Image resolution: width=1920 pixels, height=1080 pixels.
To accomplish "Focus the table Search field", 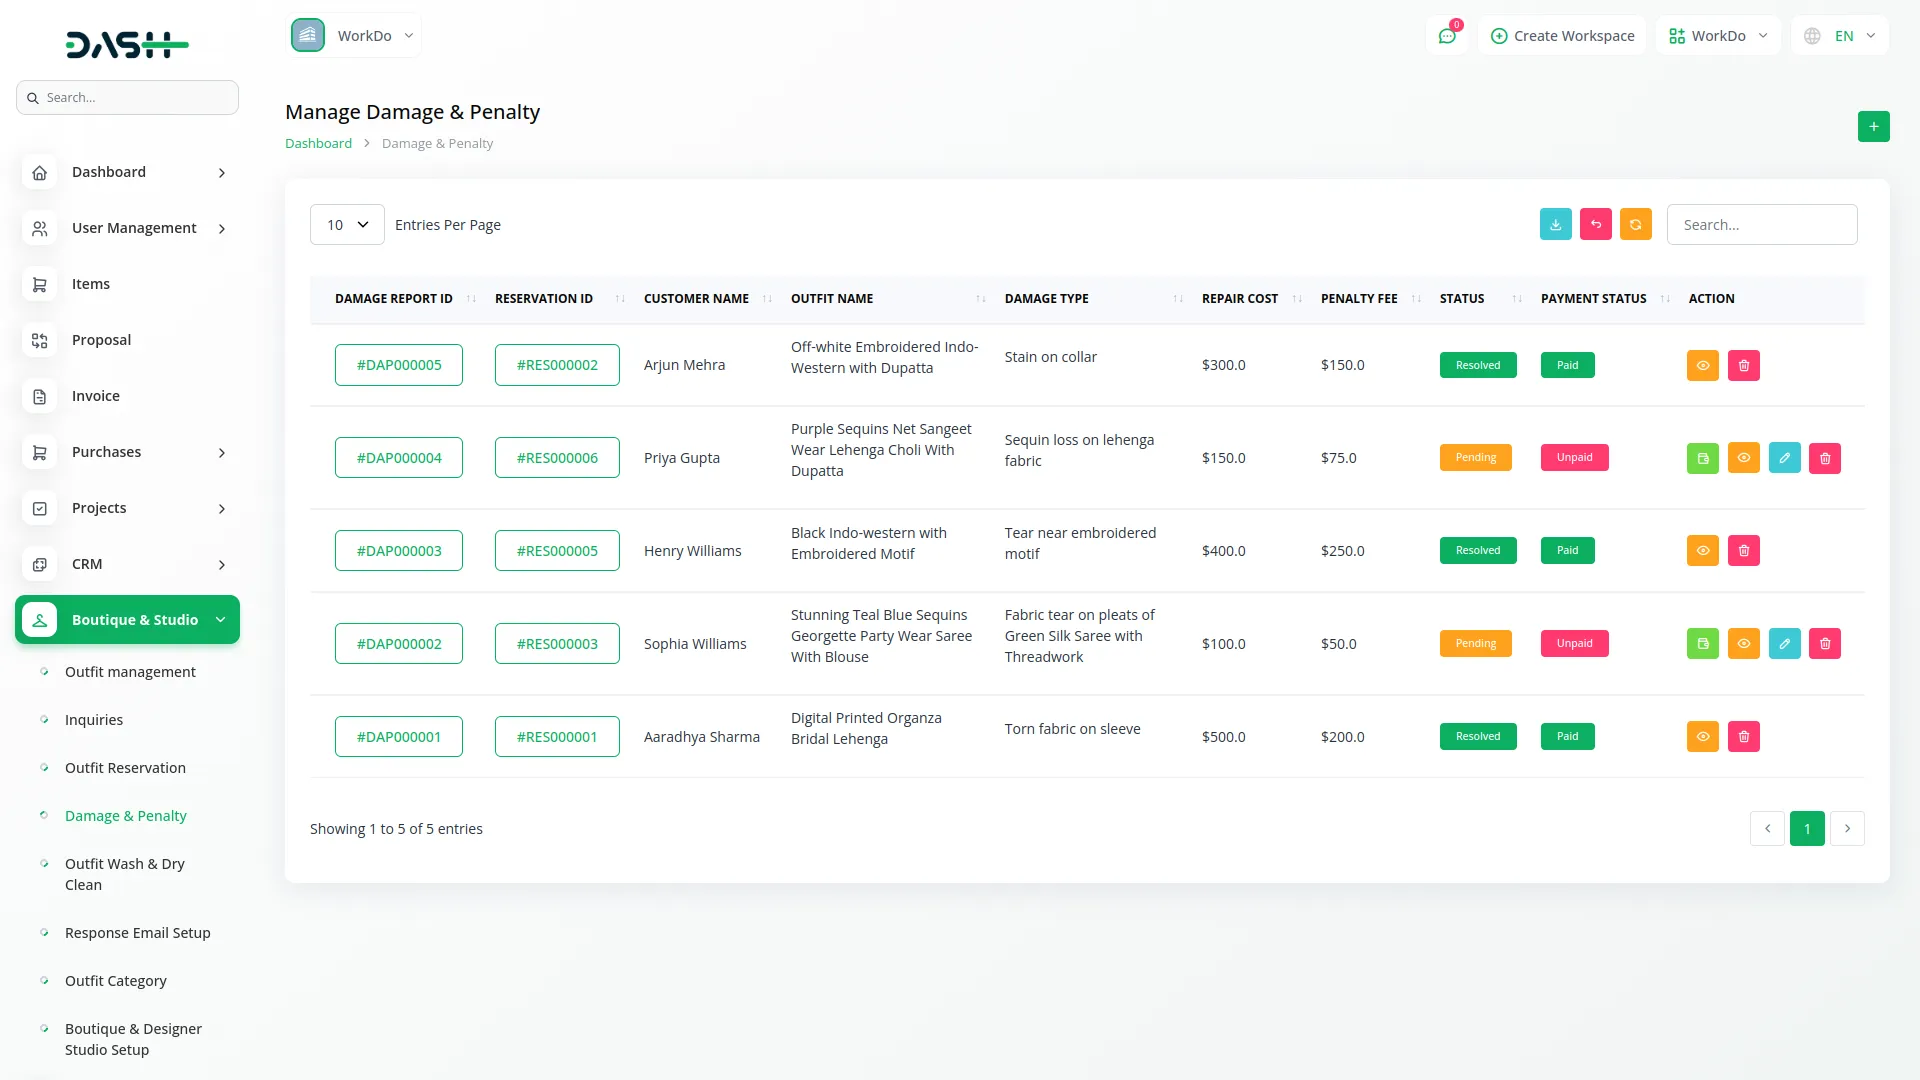I will tap(1762, 225).
